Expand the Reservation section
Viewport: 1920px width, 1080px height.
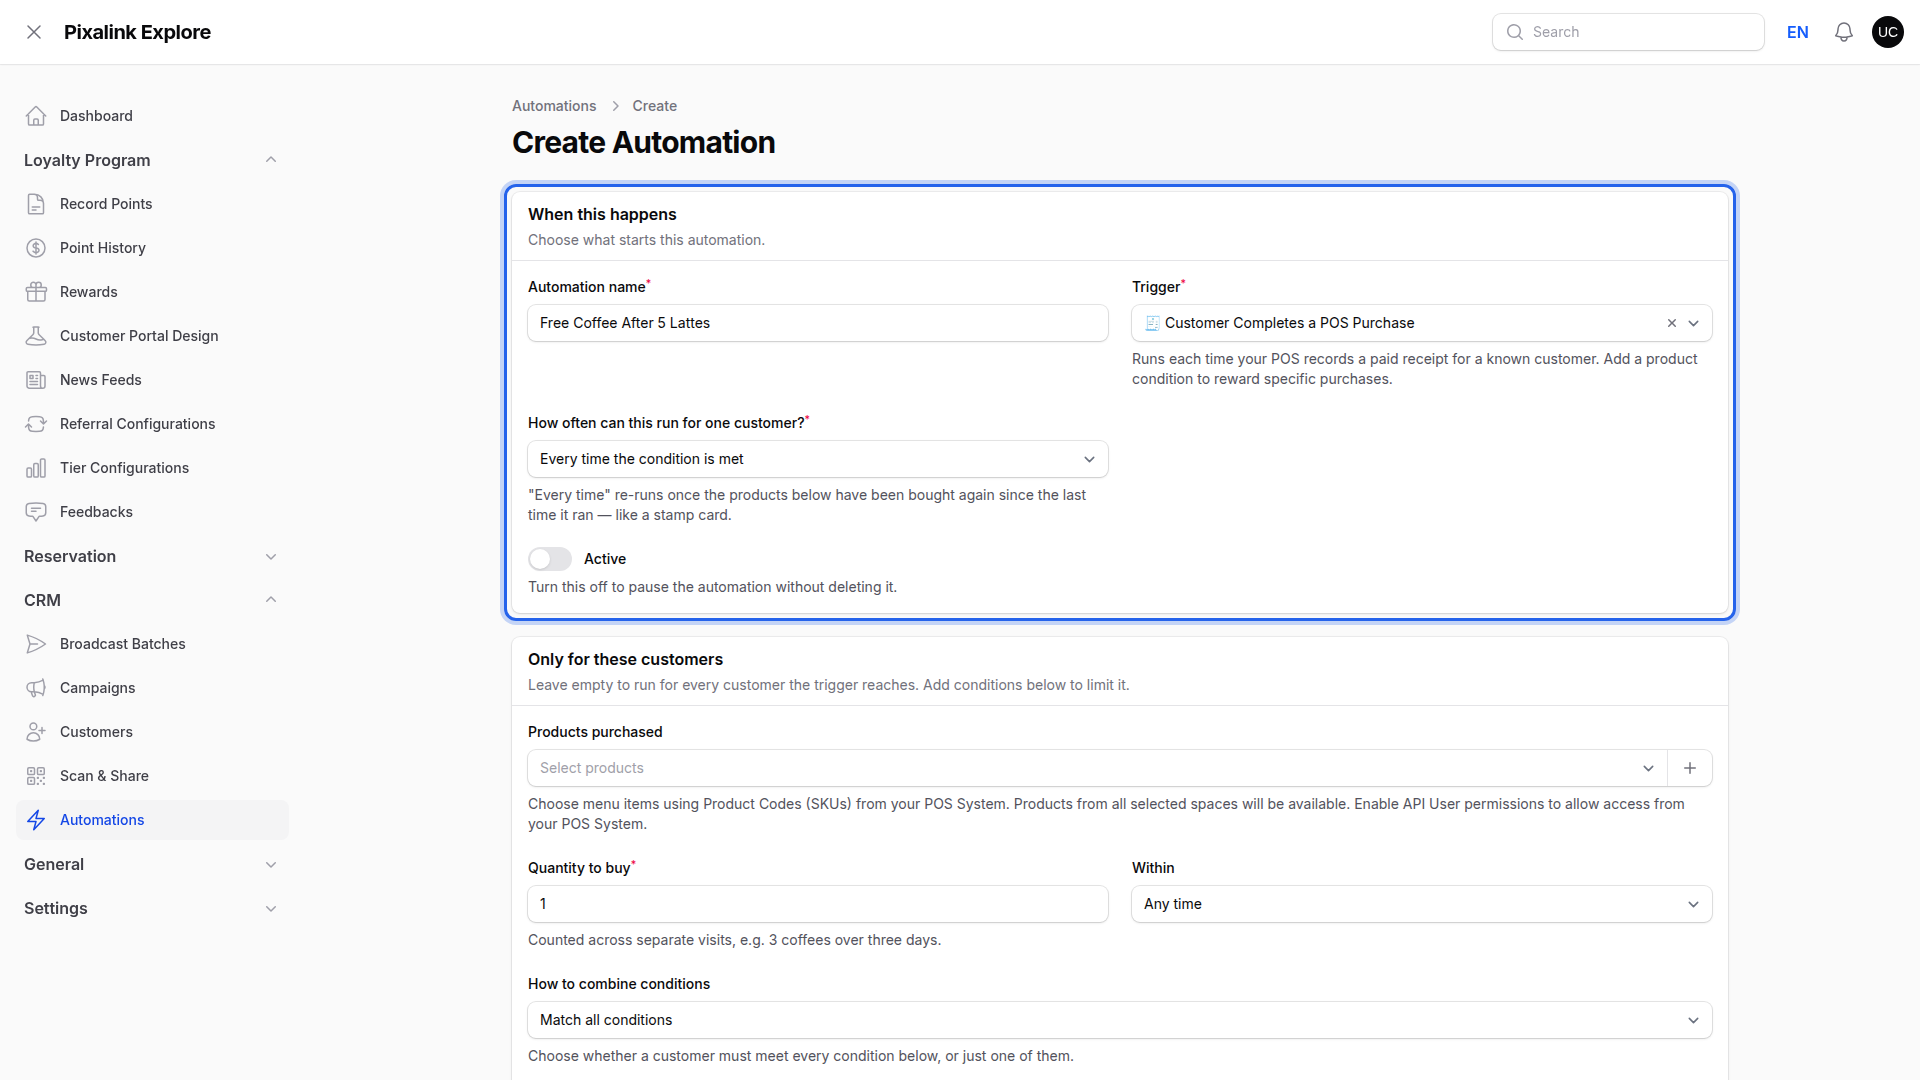(x=271, y=556)
